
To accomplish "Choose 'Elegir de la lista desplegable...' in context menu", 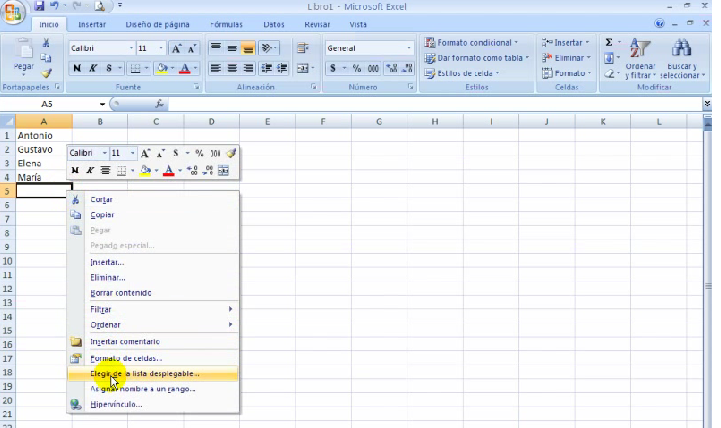I will tap(145, 374).
